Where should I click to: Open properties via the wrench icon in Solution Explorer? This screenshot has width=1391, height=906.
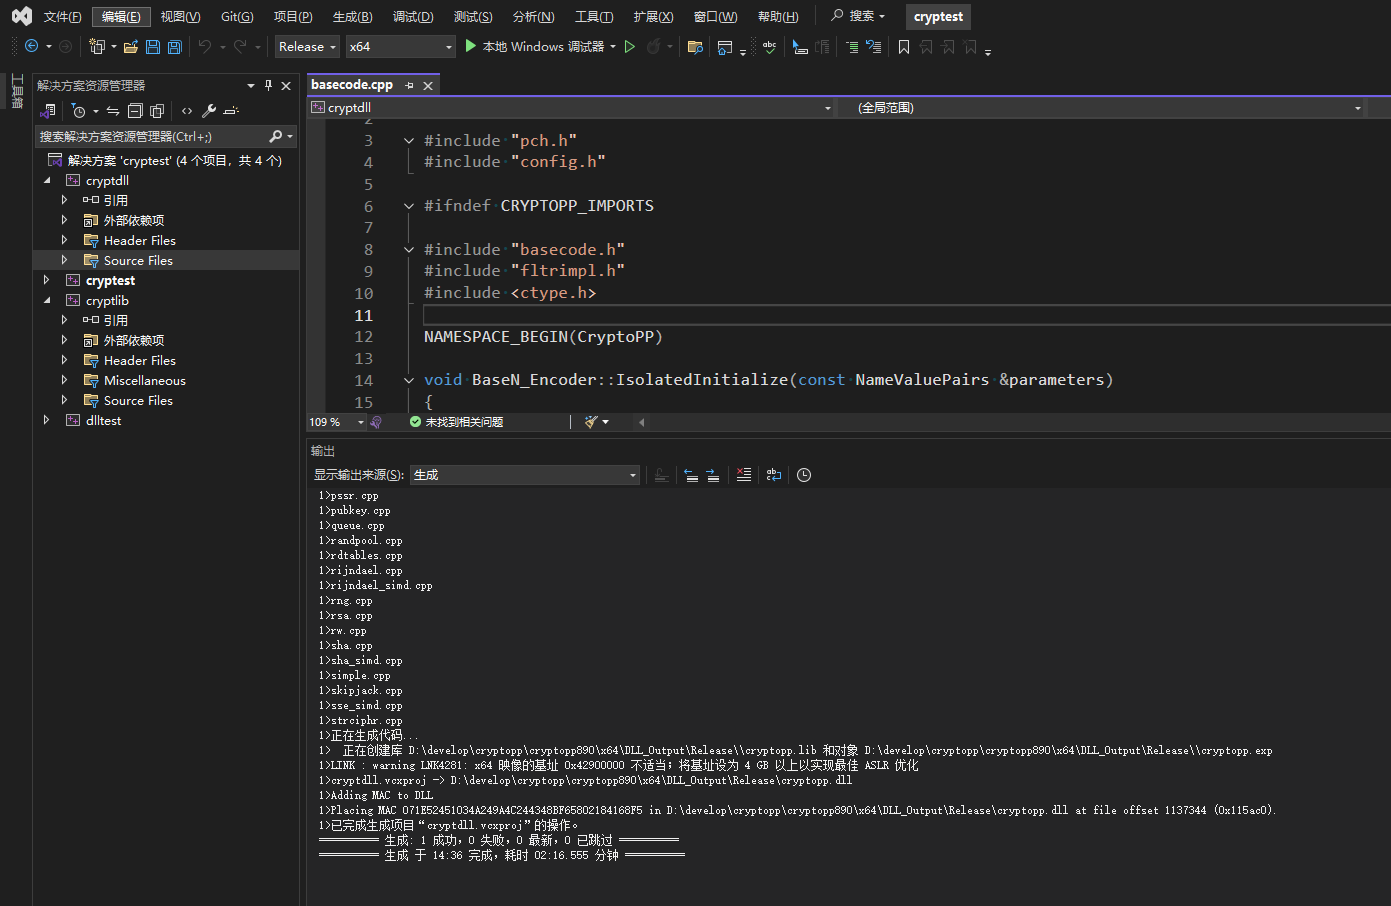[209, 111]
